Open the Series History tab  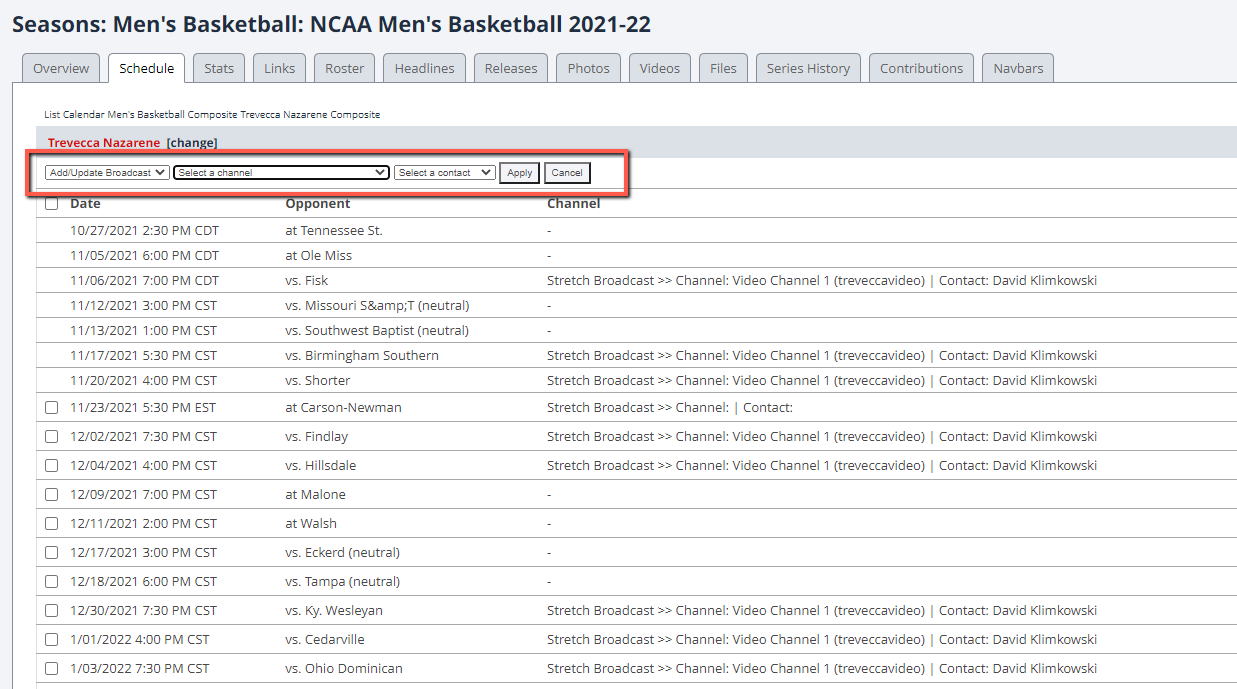[x=808, y=68]
